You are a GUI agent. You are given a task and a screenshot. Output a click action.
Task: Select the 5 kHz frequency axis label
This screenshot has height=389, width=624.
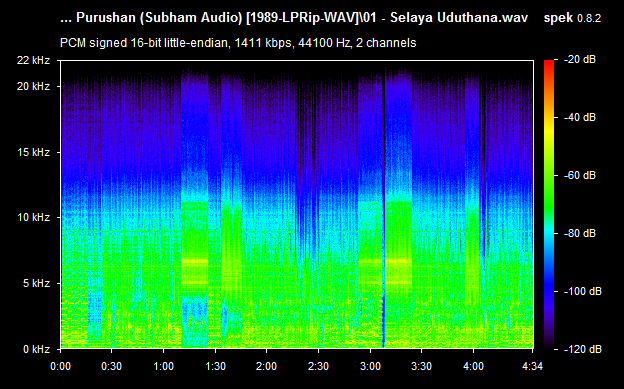36,283
